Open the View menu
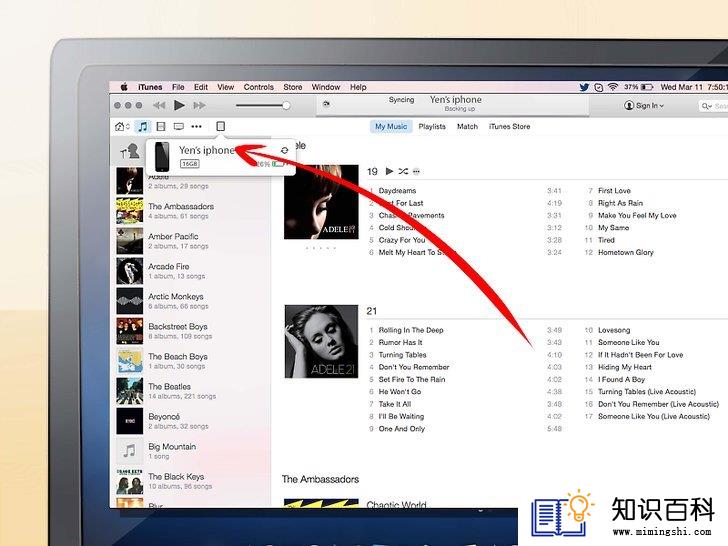728x546 pixels. 226,87
